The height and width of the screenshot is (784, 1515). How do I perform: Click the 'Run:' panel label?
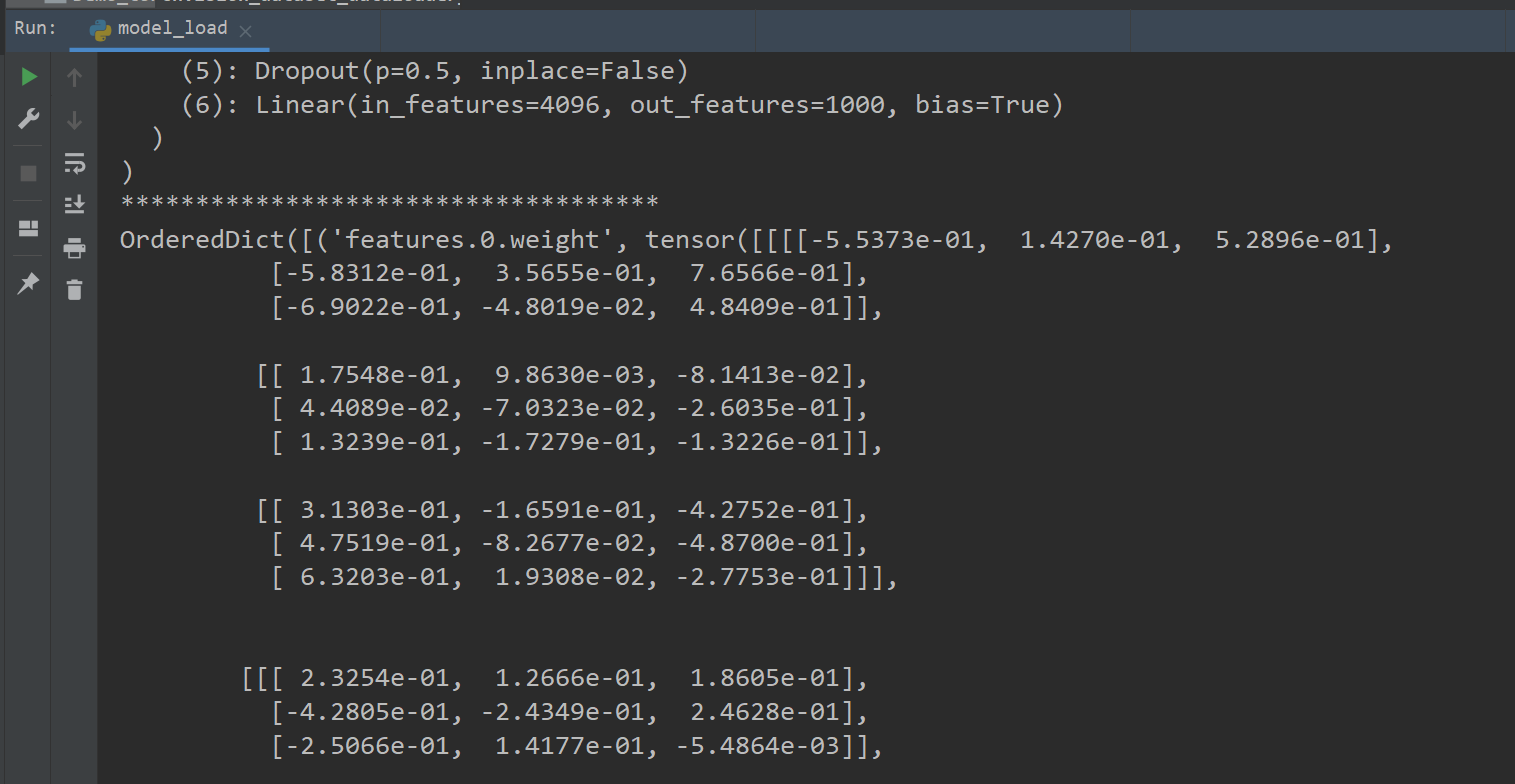[36, 28]
